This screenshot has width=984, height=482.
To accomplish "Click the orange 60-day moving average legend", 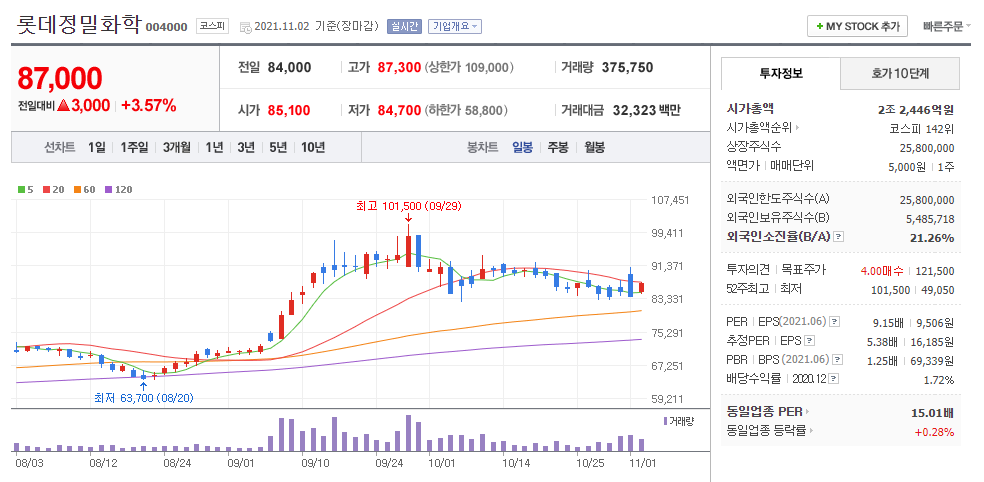I will click(x=84, y=190).
